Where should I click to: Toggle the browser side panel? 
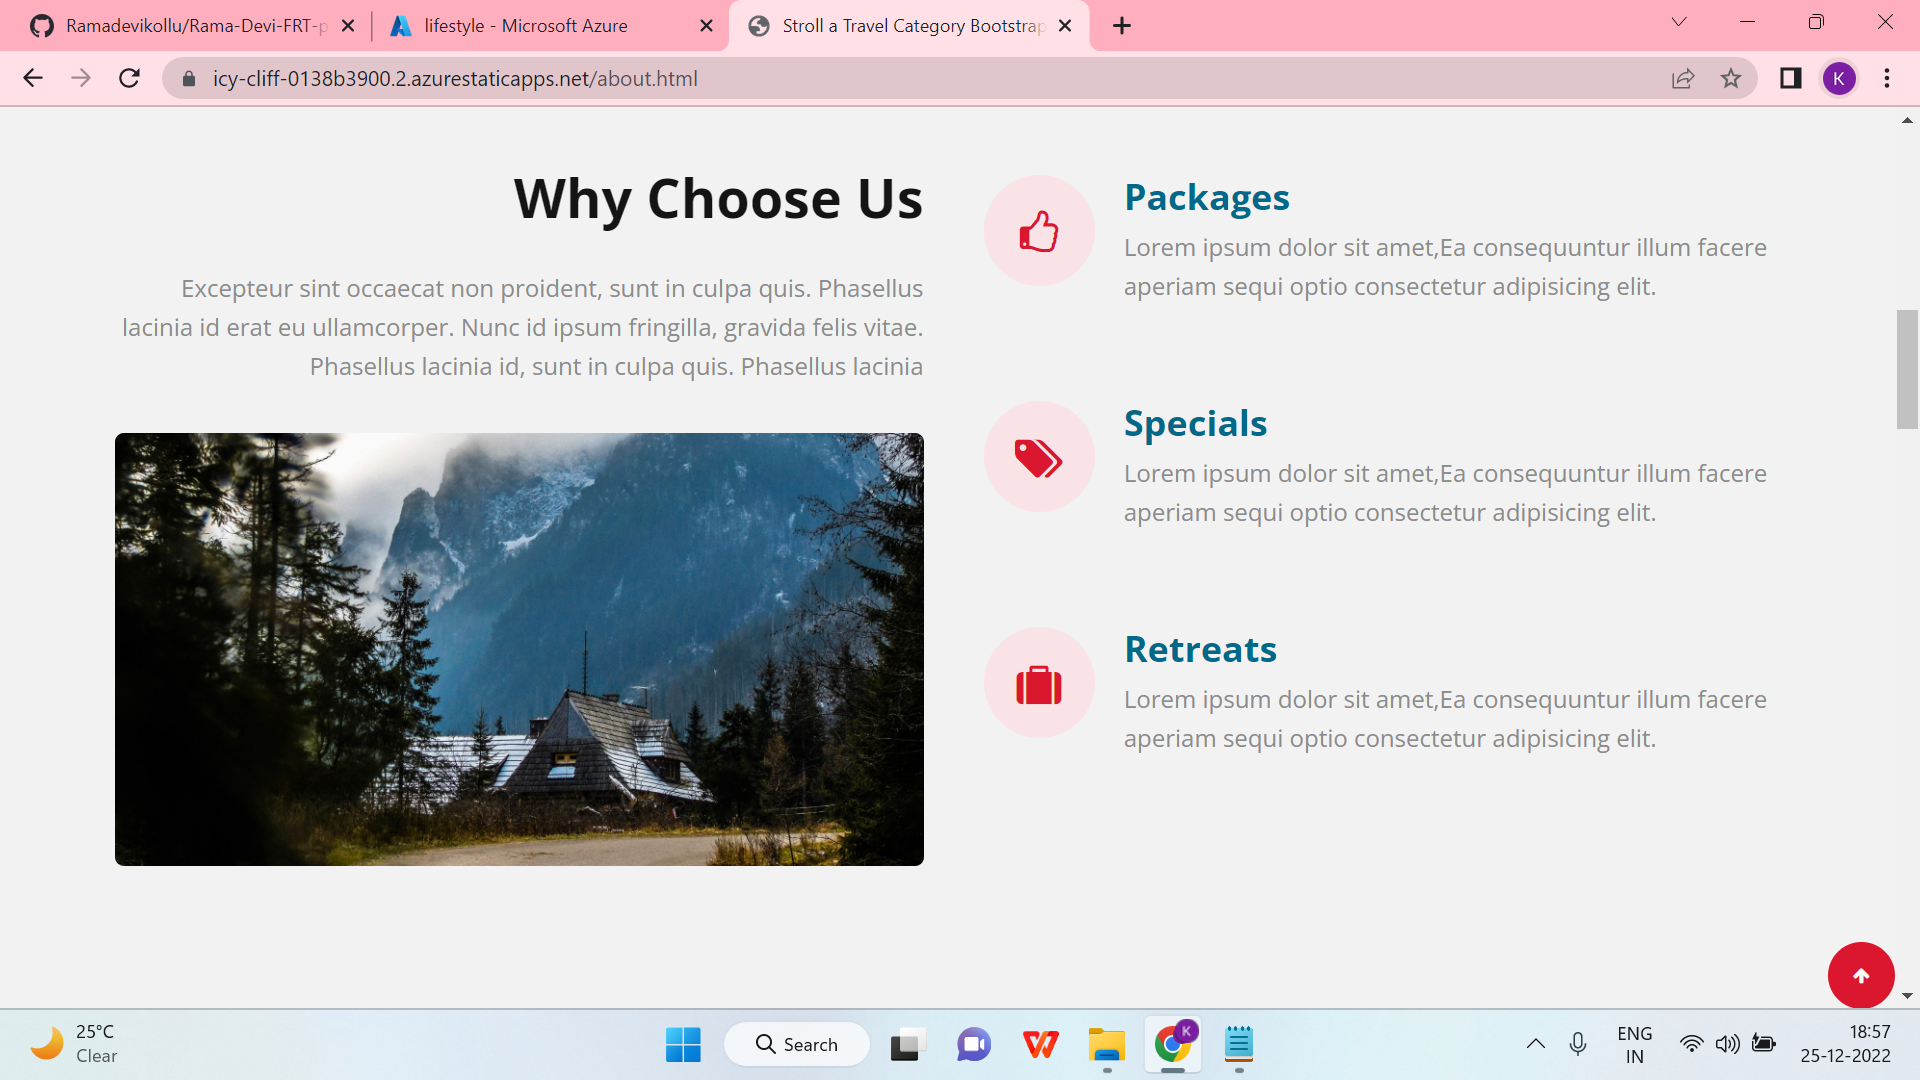1790,78
